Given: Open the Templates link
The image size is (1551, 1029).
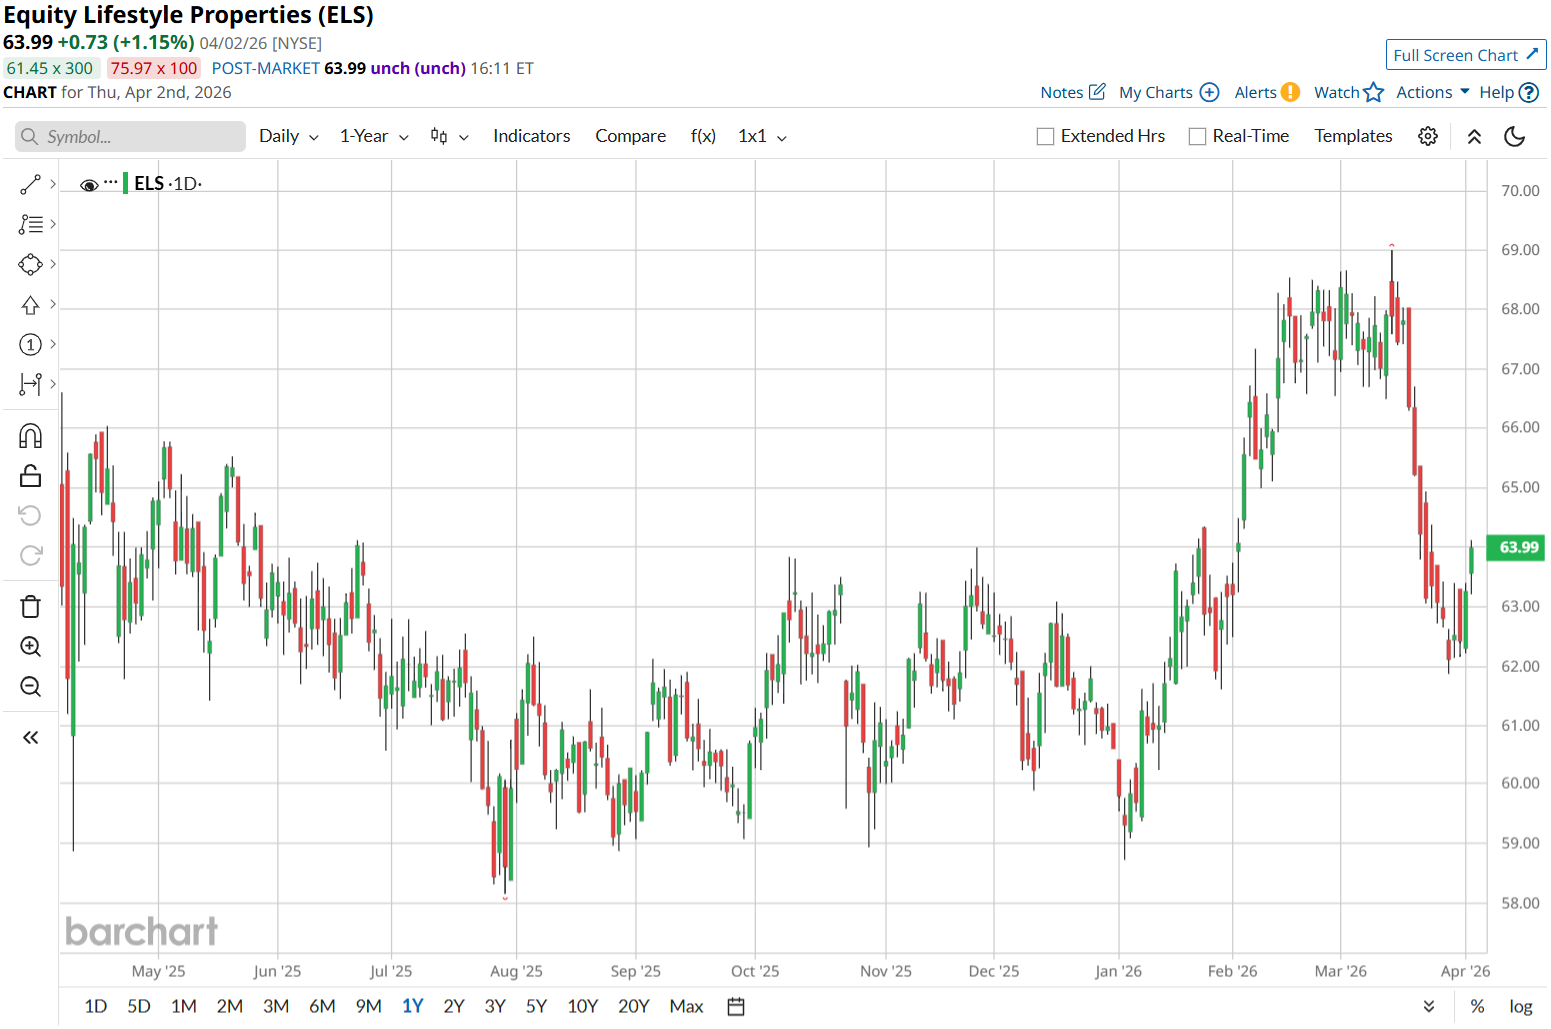Looking at the screenshot, I should pos(1353,136).
